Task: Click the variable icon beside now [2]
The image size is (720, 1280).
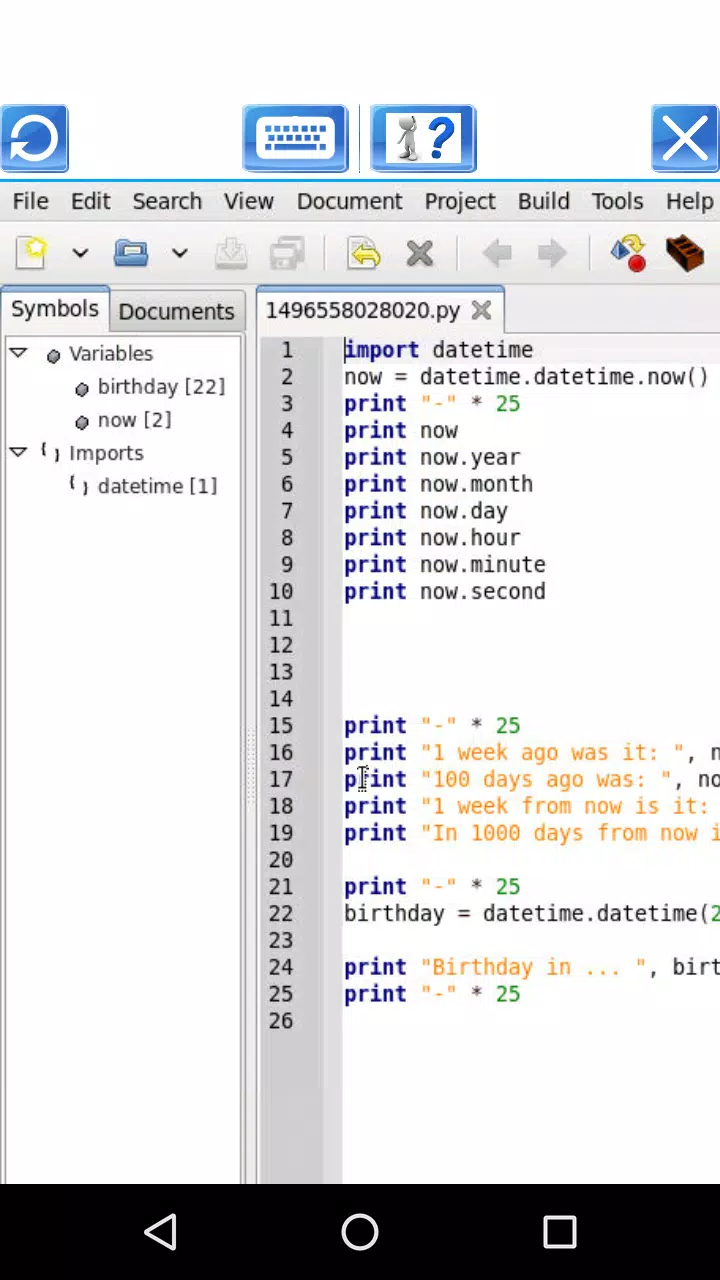Action: point(82,422)
